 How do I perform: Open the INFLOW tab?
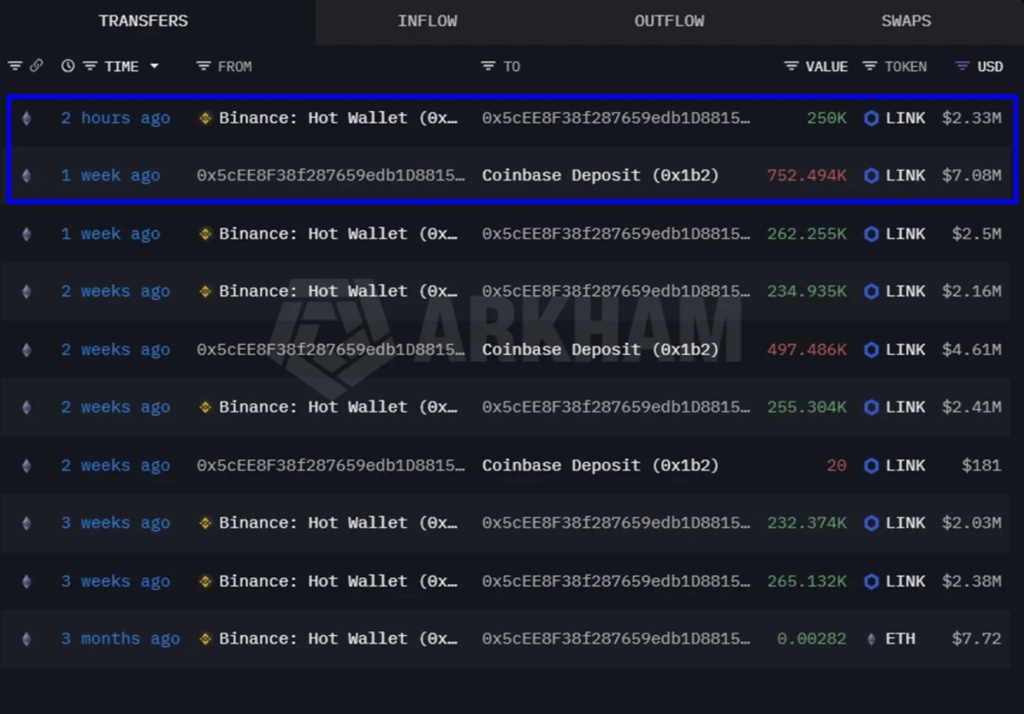[x=428, y=21]
